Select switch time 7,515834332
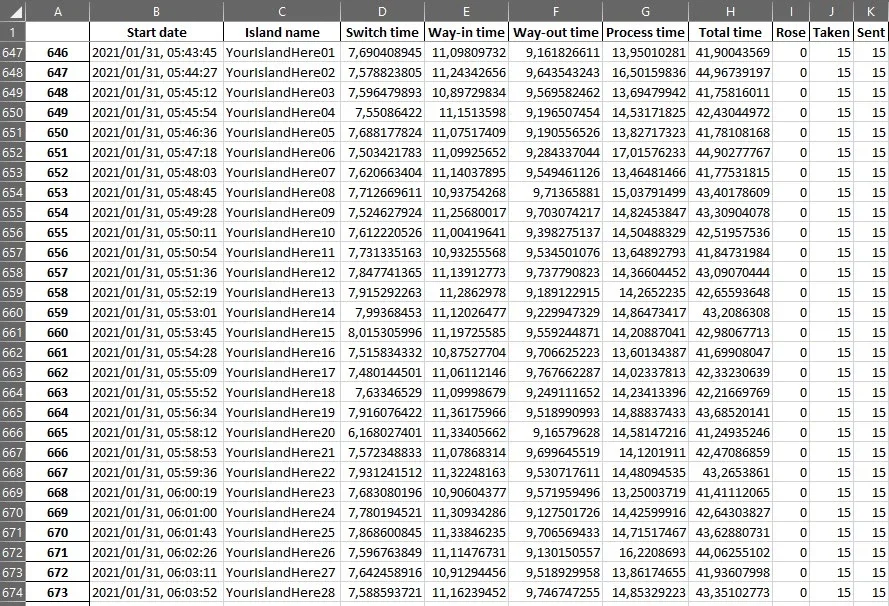Viewport: 889px width, 606px height. [382, 353]
